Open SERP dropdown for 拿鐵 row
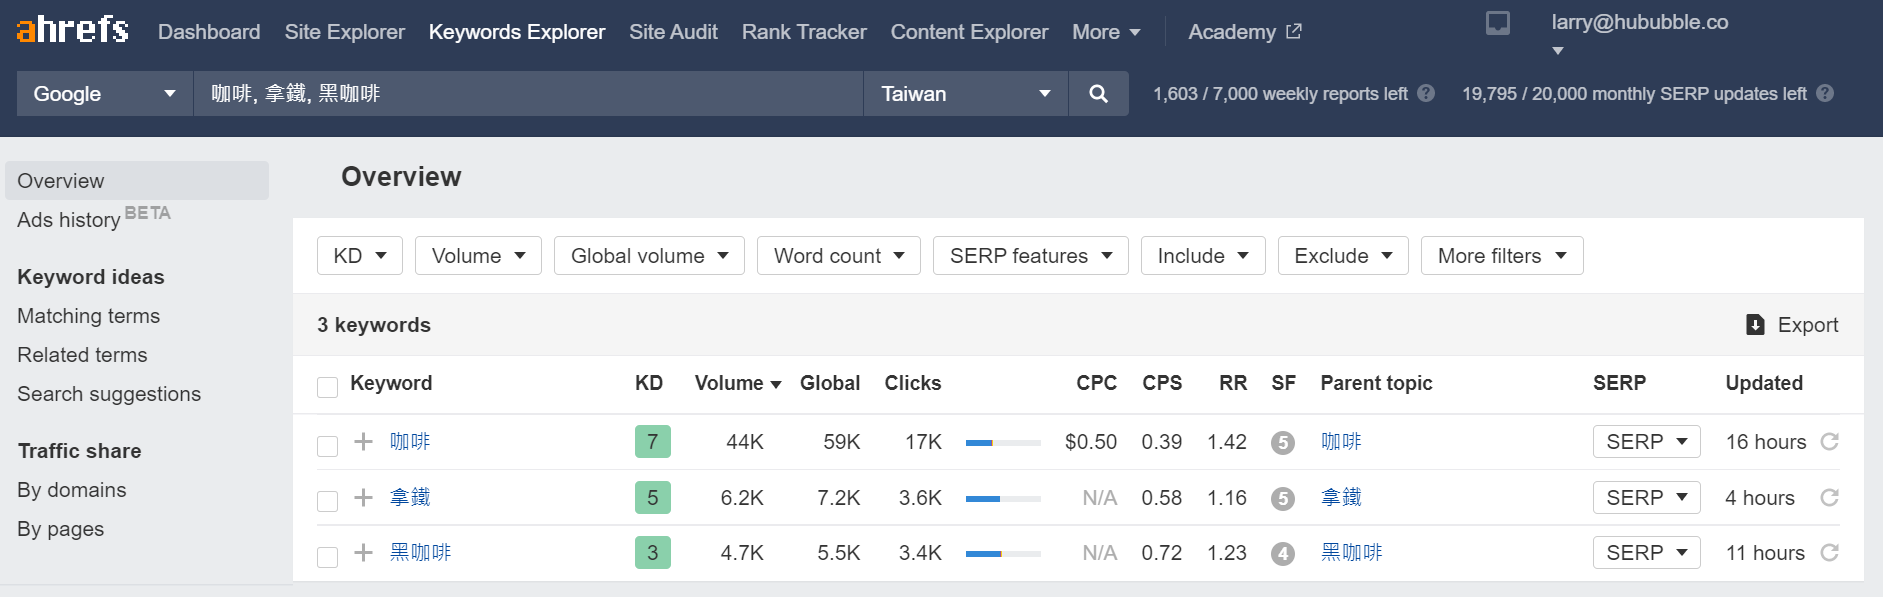Screen dimensions: 1883x597 (x=1645, y=498)
